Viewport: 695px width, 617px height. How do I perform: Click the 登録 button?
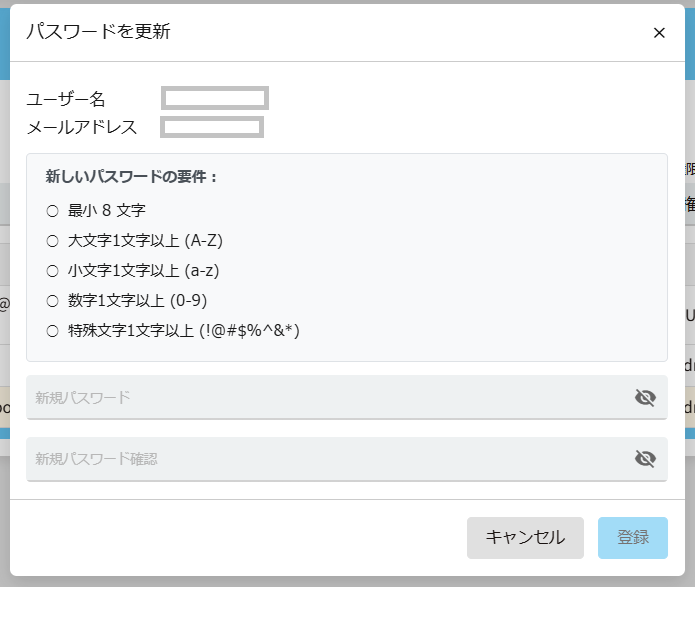[x=633, y=538]
